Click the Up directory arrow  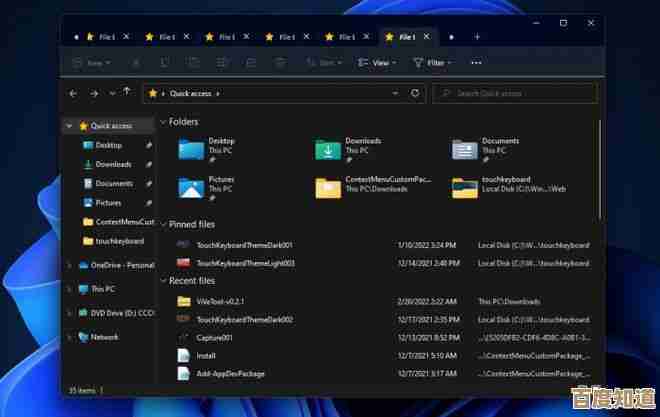click(x=126, y=93)
